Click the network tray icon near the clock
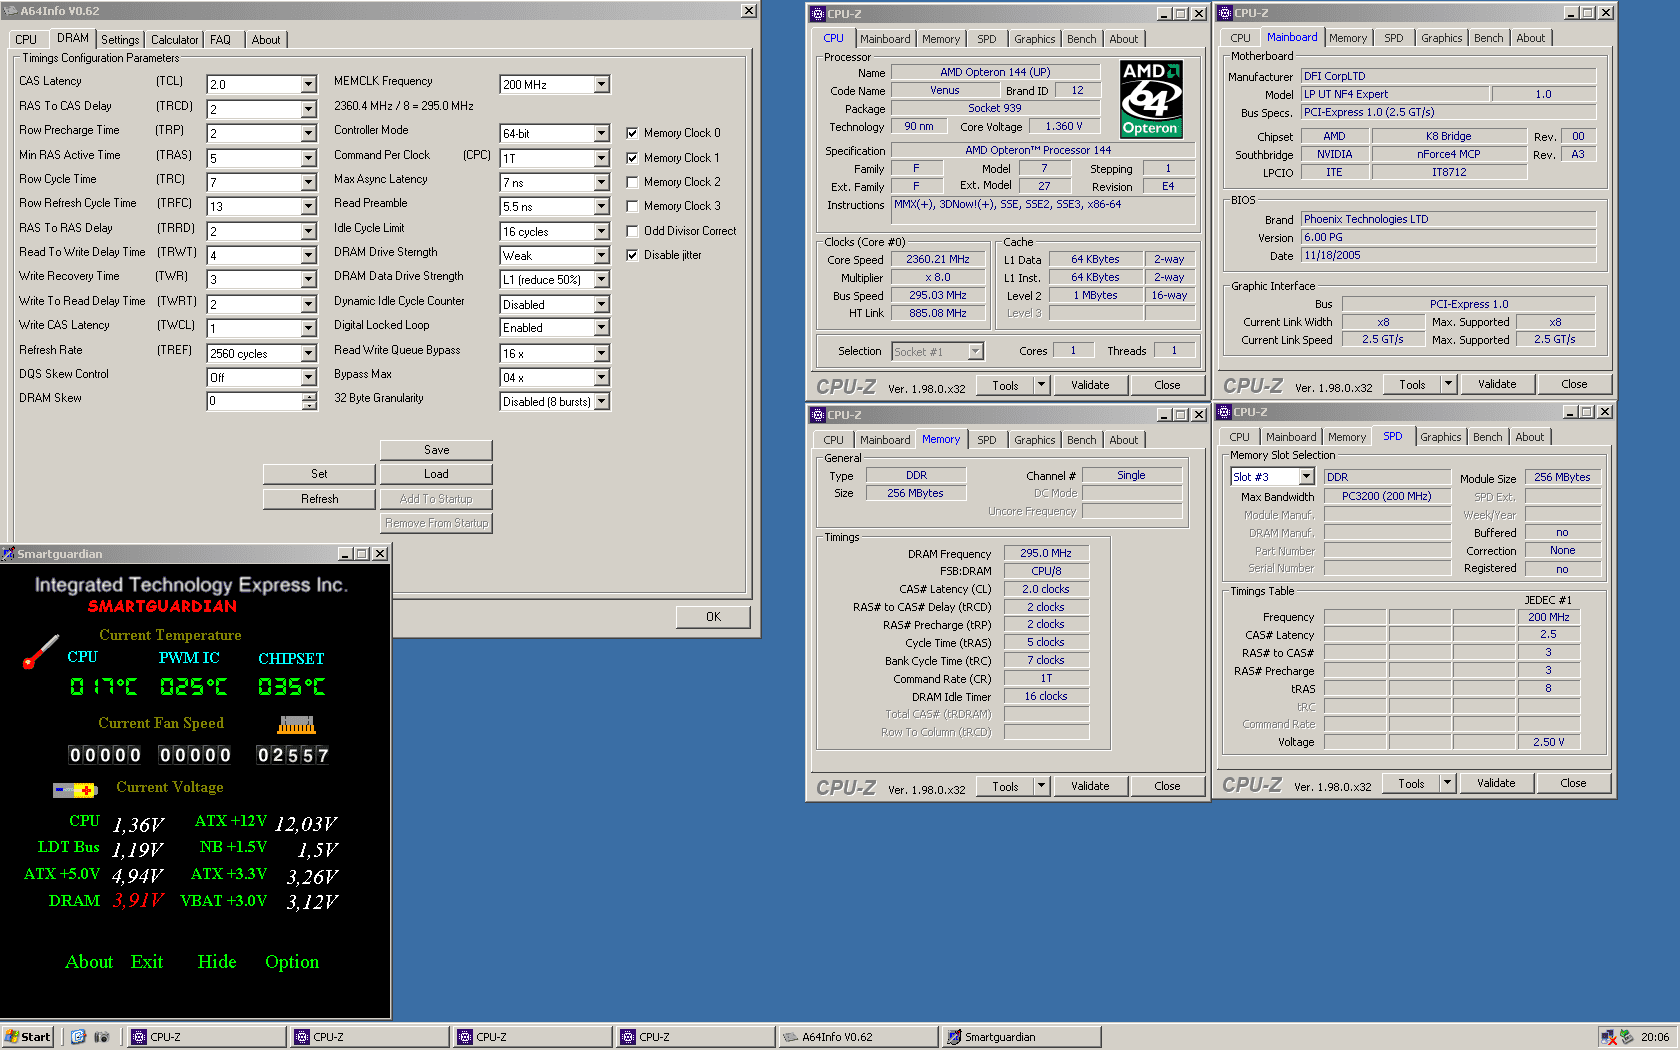The width and height of the screenshot is (1680, 1050). pos(1608,1037)
